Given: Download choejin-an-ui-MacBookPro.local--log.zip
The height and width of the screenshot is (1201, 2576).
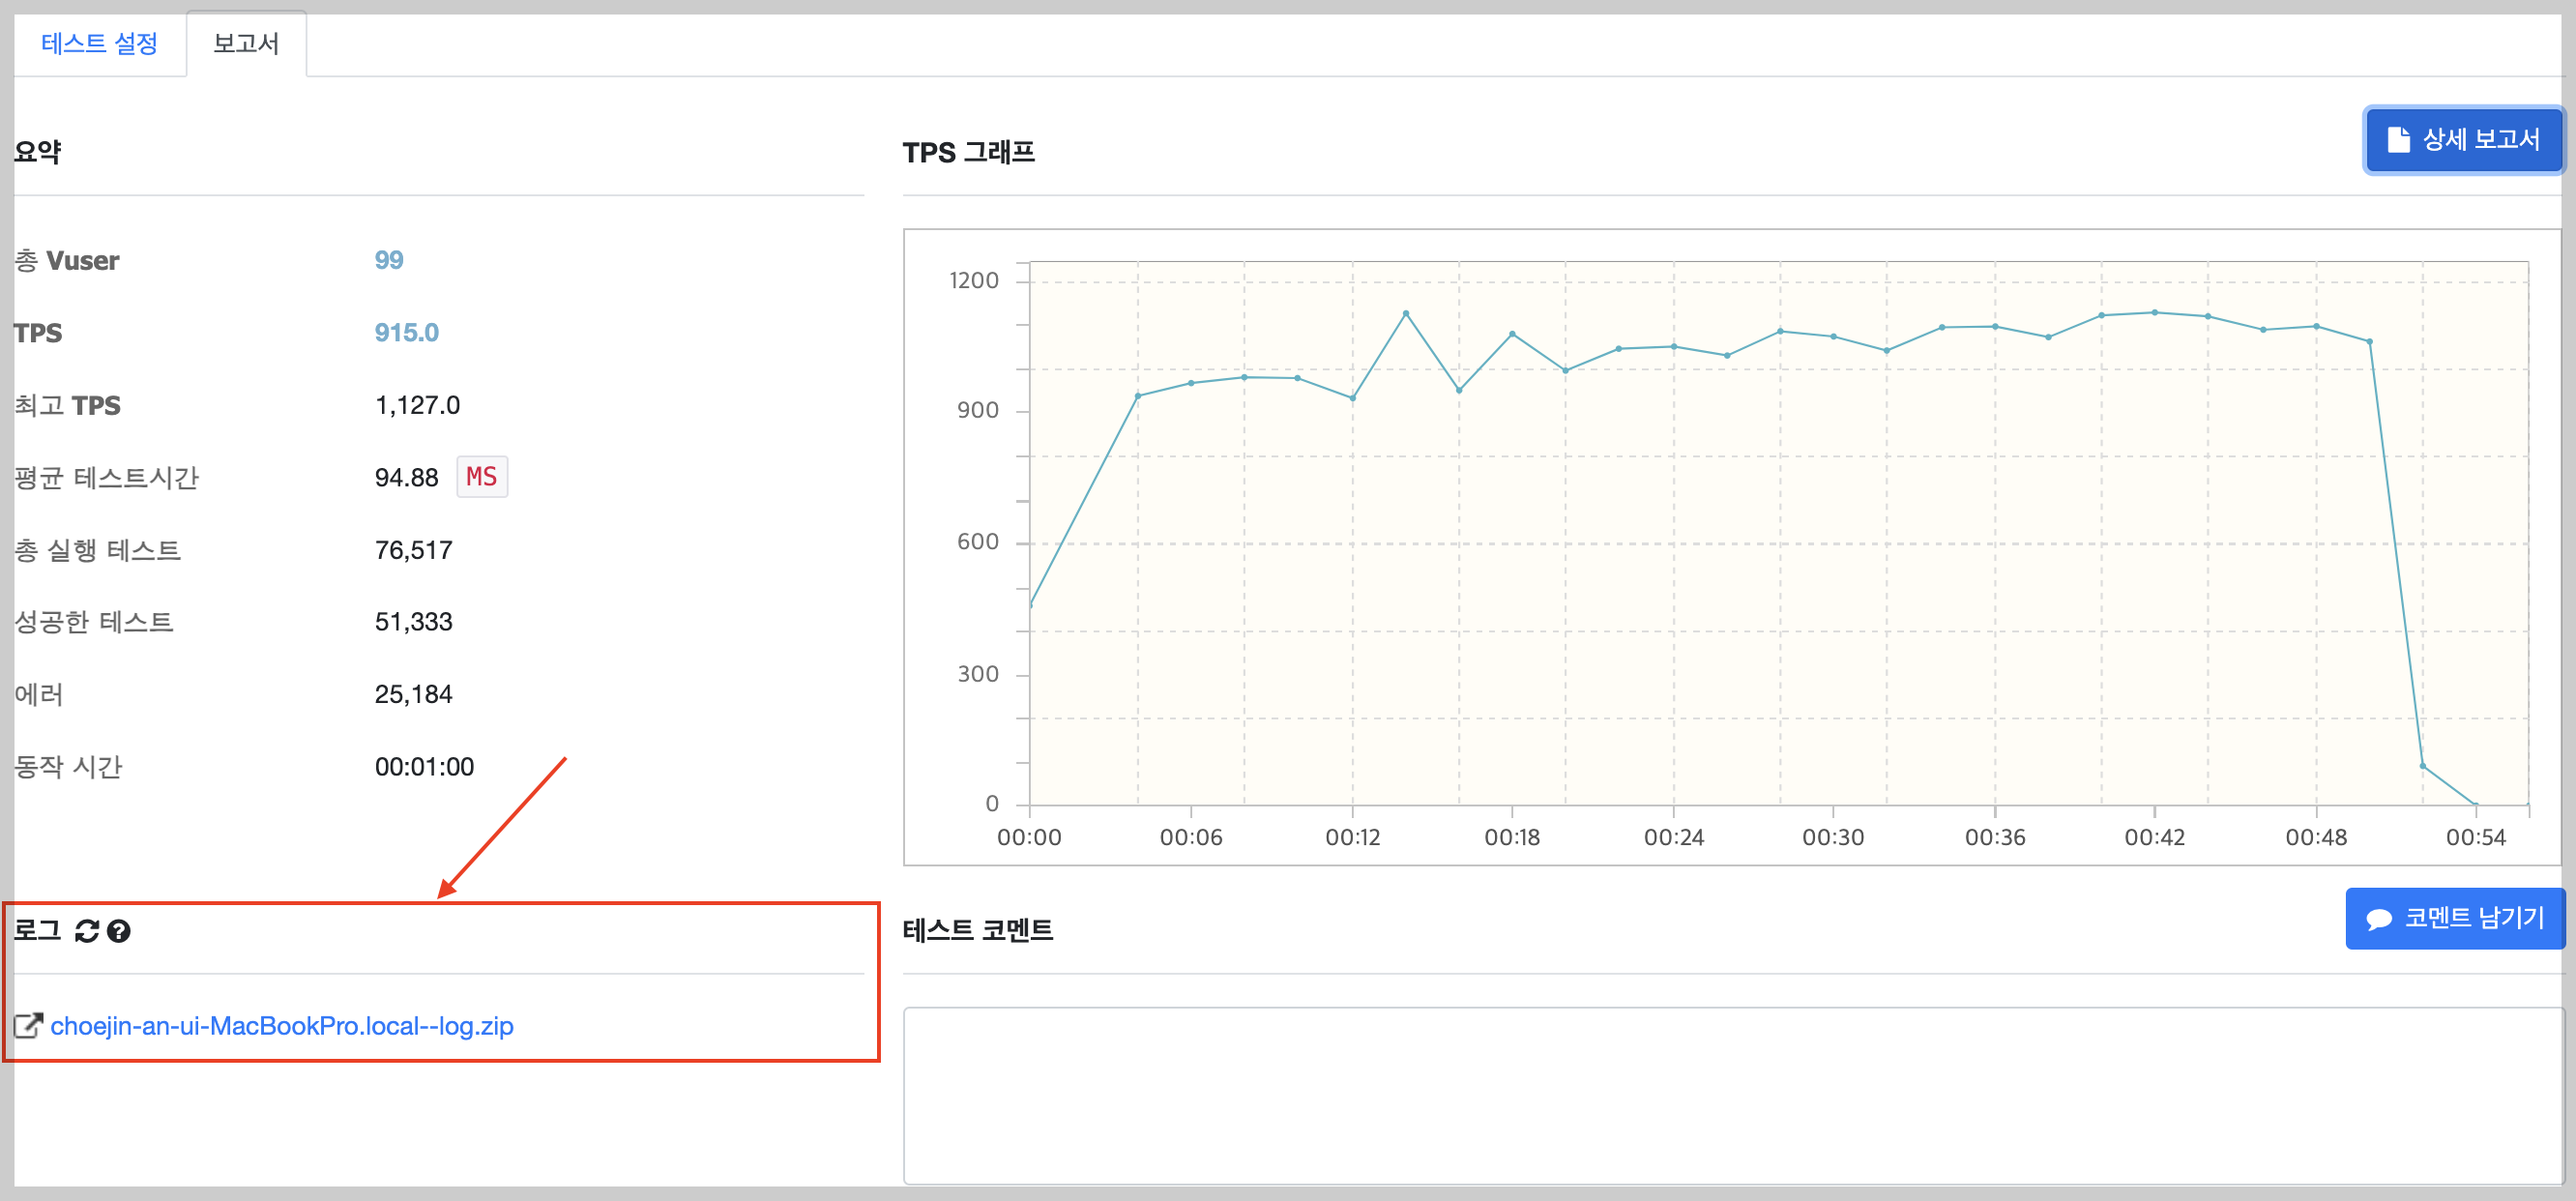Looking at the screenshot, I should coord(281,1025).
